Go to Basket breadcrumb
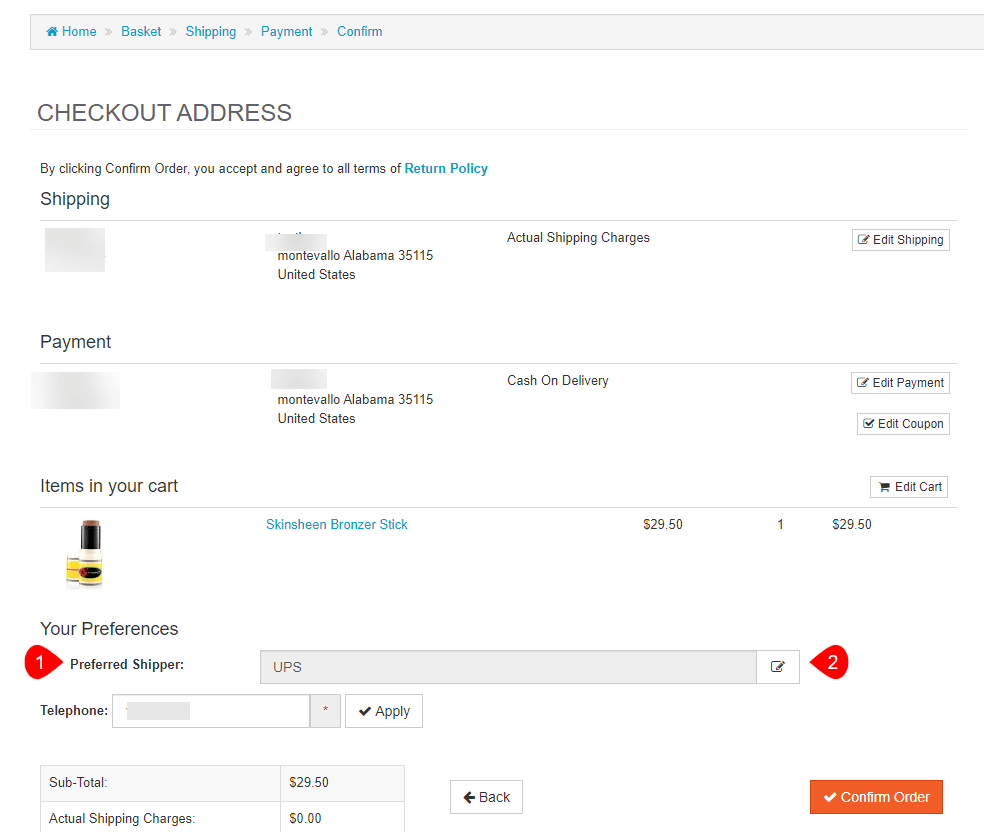 tap(141, 32)
